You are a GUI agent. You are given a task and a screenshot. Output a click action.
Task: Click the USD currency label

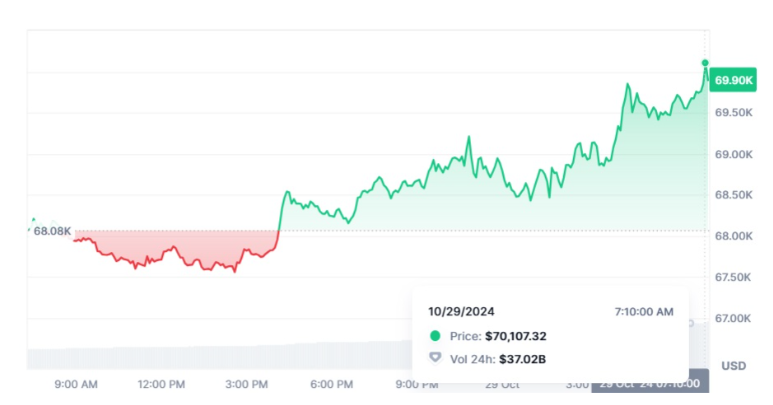point(734,365)
